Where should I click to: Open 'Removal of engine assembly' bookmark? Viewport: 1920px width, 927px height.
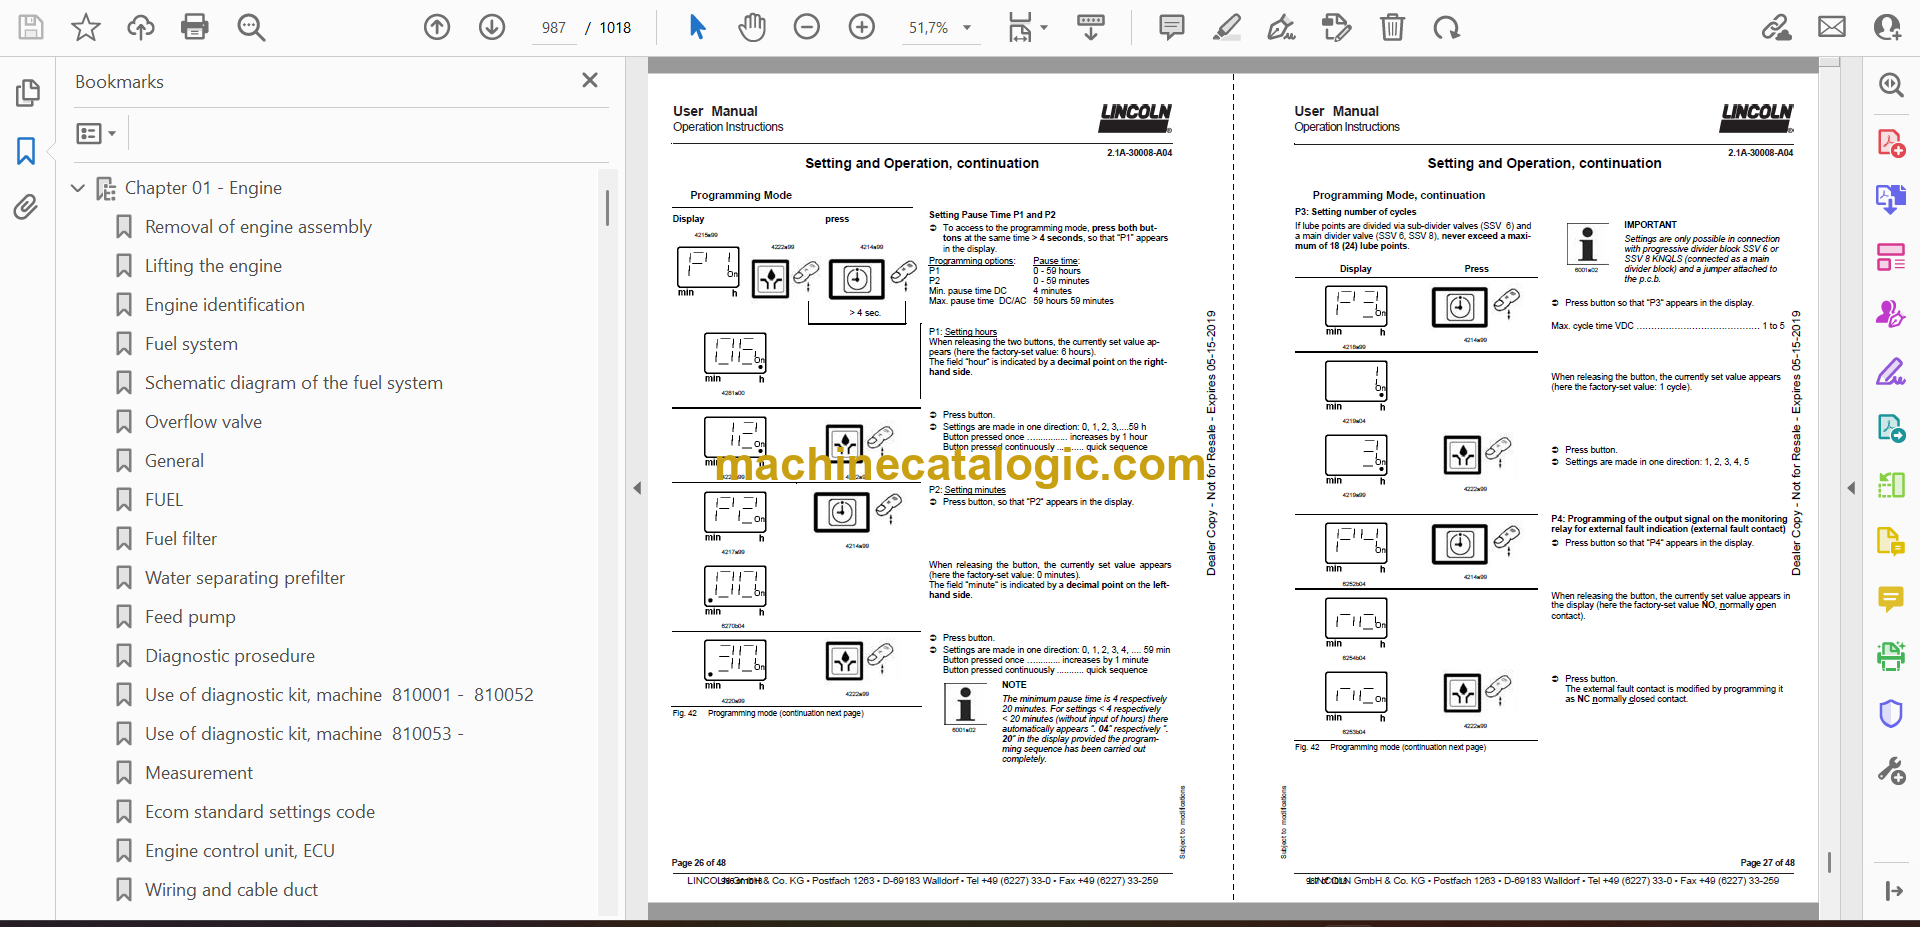(258, 227)
